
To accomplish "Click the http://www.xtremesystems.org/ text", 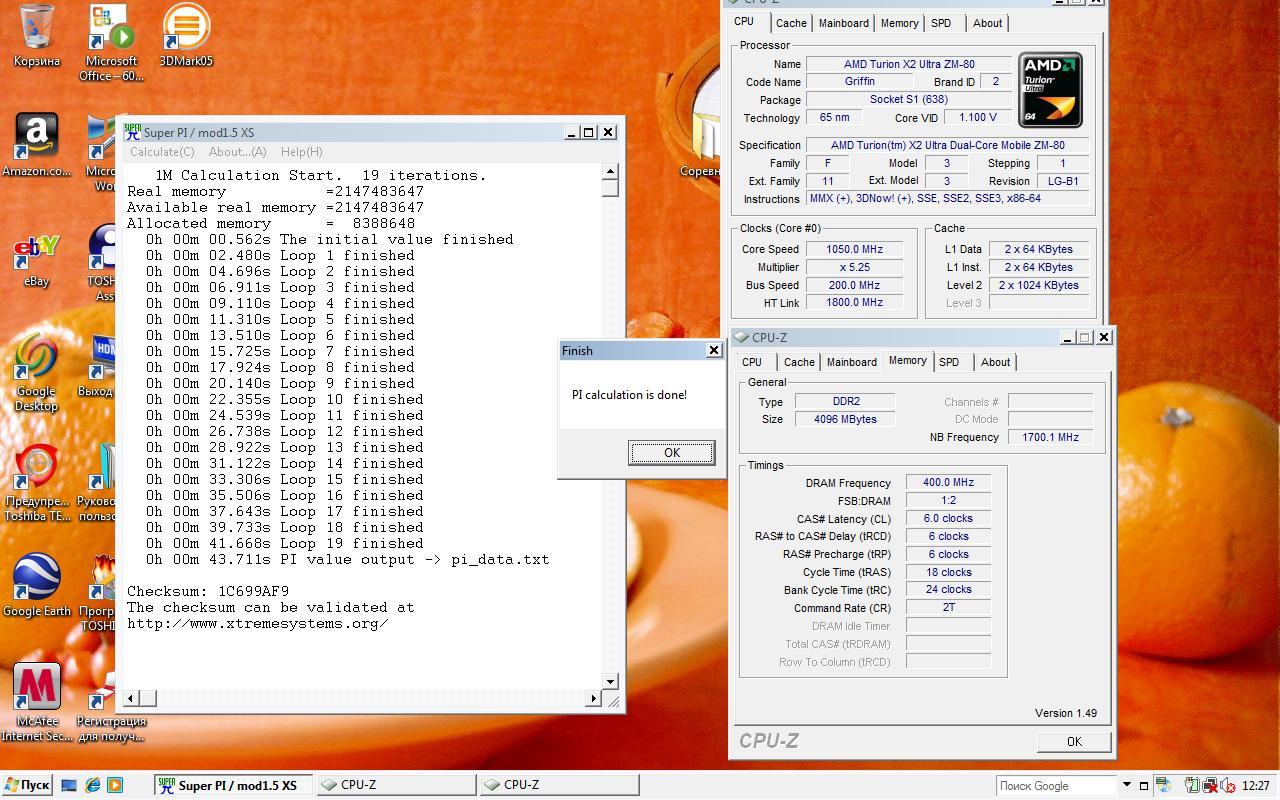I will (258, 623).
